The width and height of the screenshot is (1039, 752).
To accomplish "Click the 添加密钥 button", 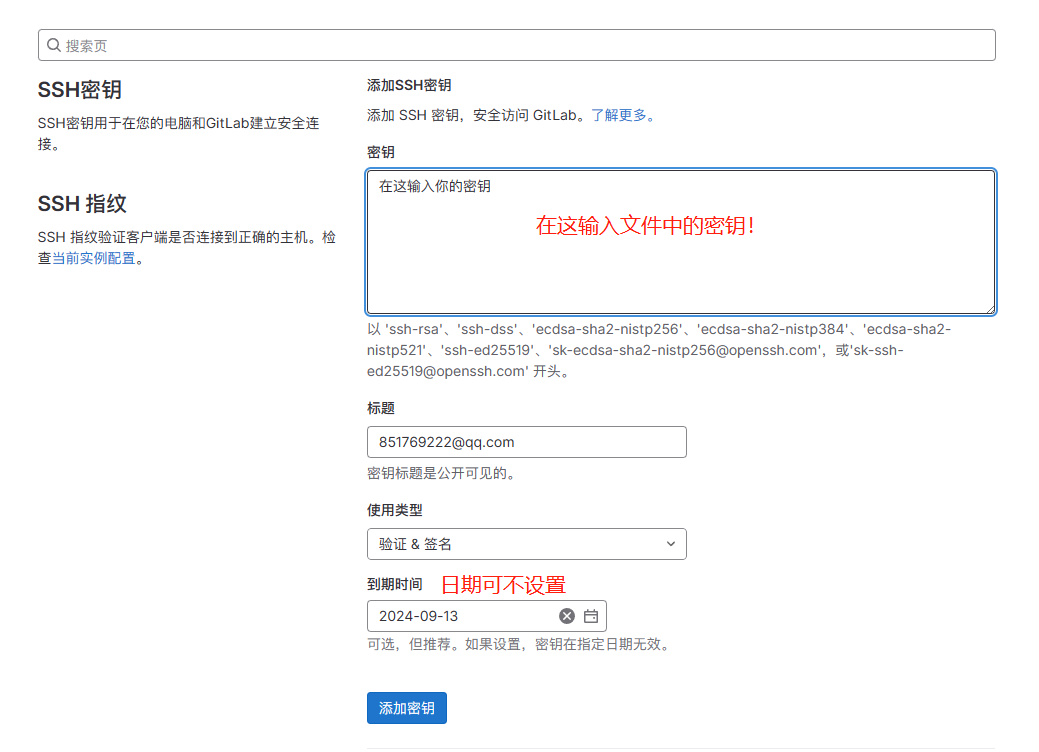I will click(406, 708).
